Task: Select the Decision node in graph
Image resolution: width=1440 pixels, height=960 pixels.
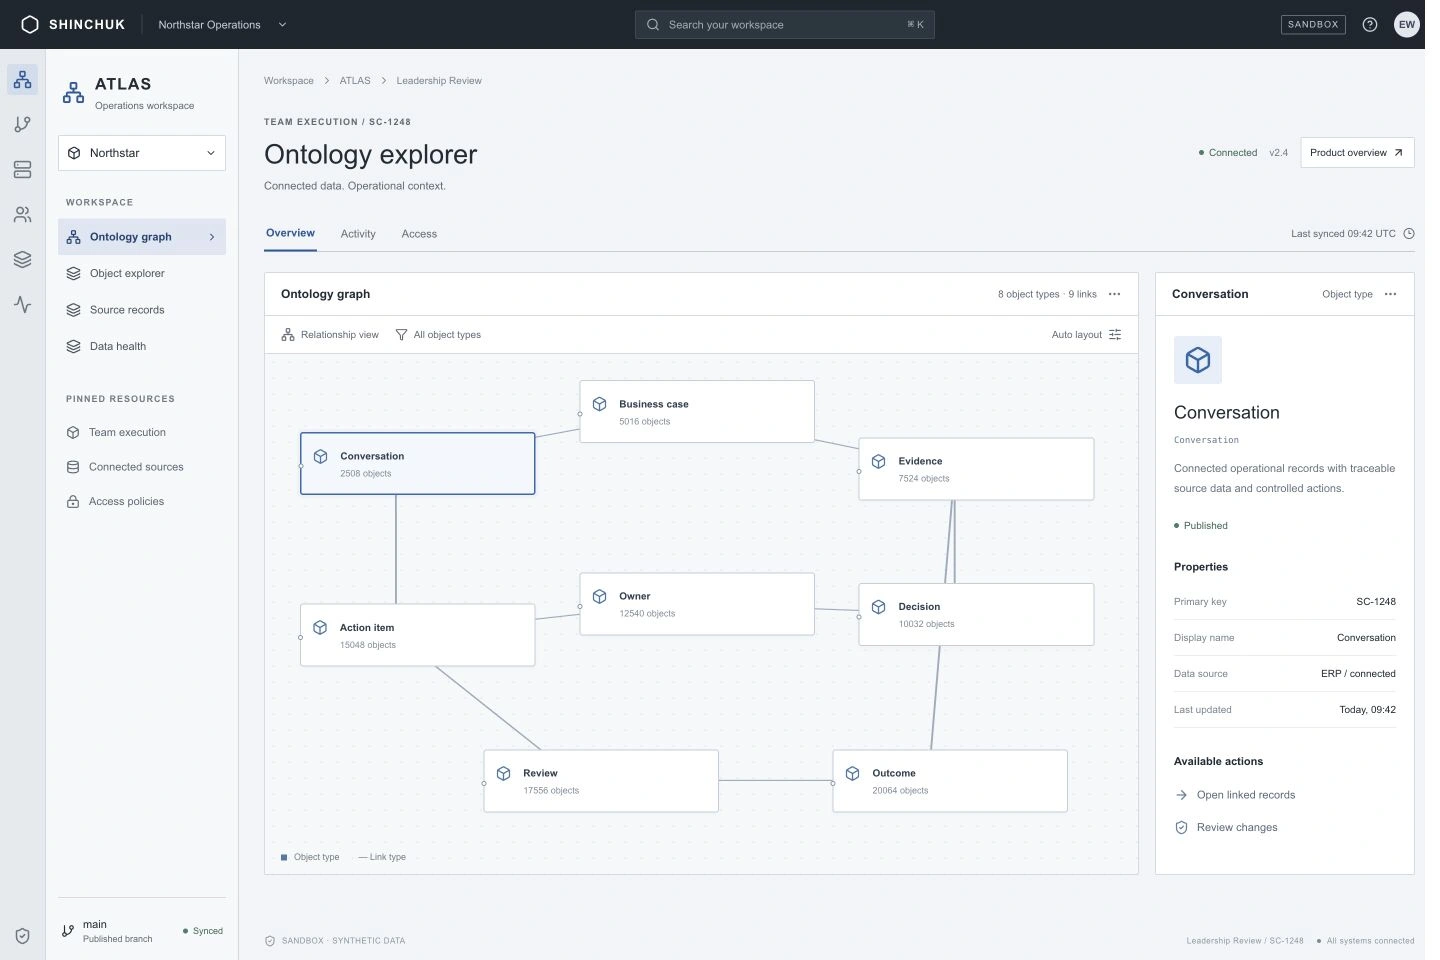Action: point(976,615)
